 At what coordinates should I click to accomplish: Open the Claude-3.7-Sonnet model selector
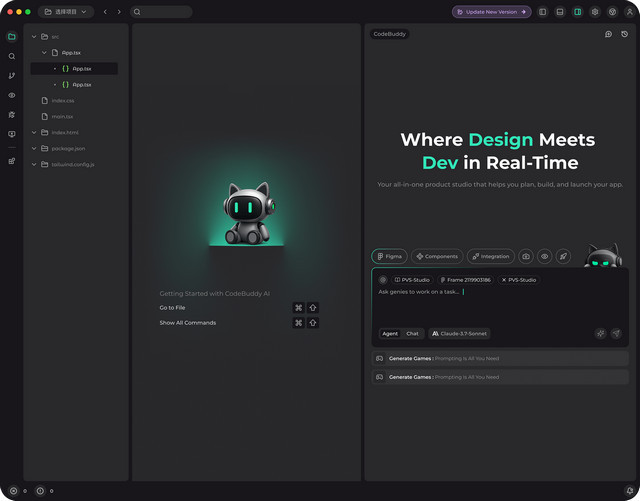pos(459,333)
